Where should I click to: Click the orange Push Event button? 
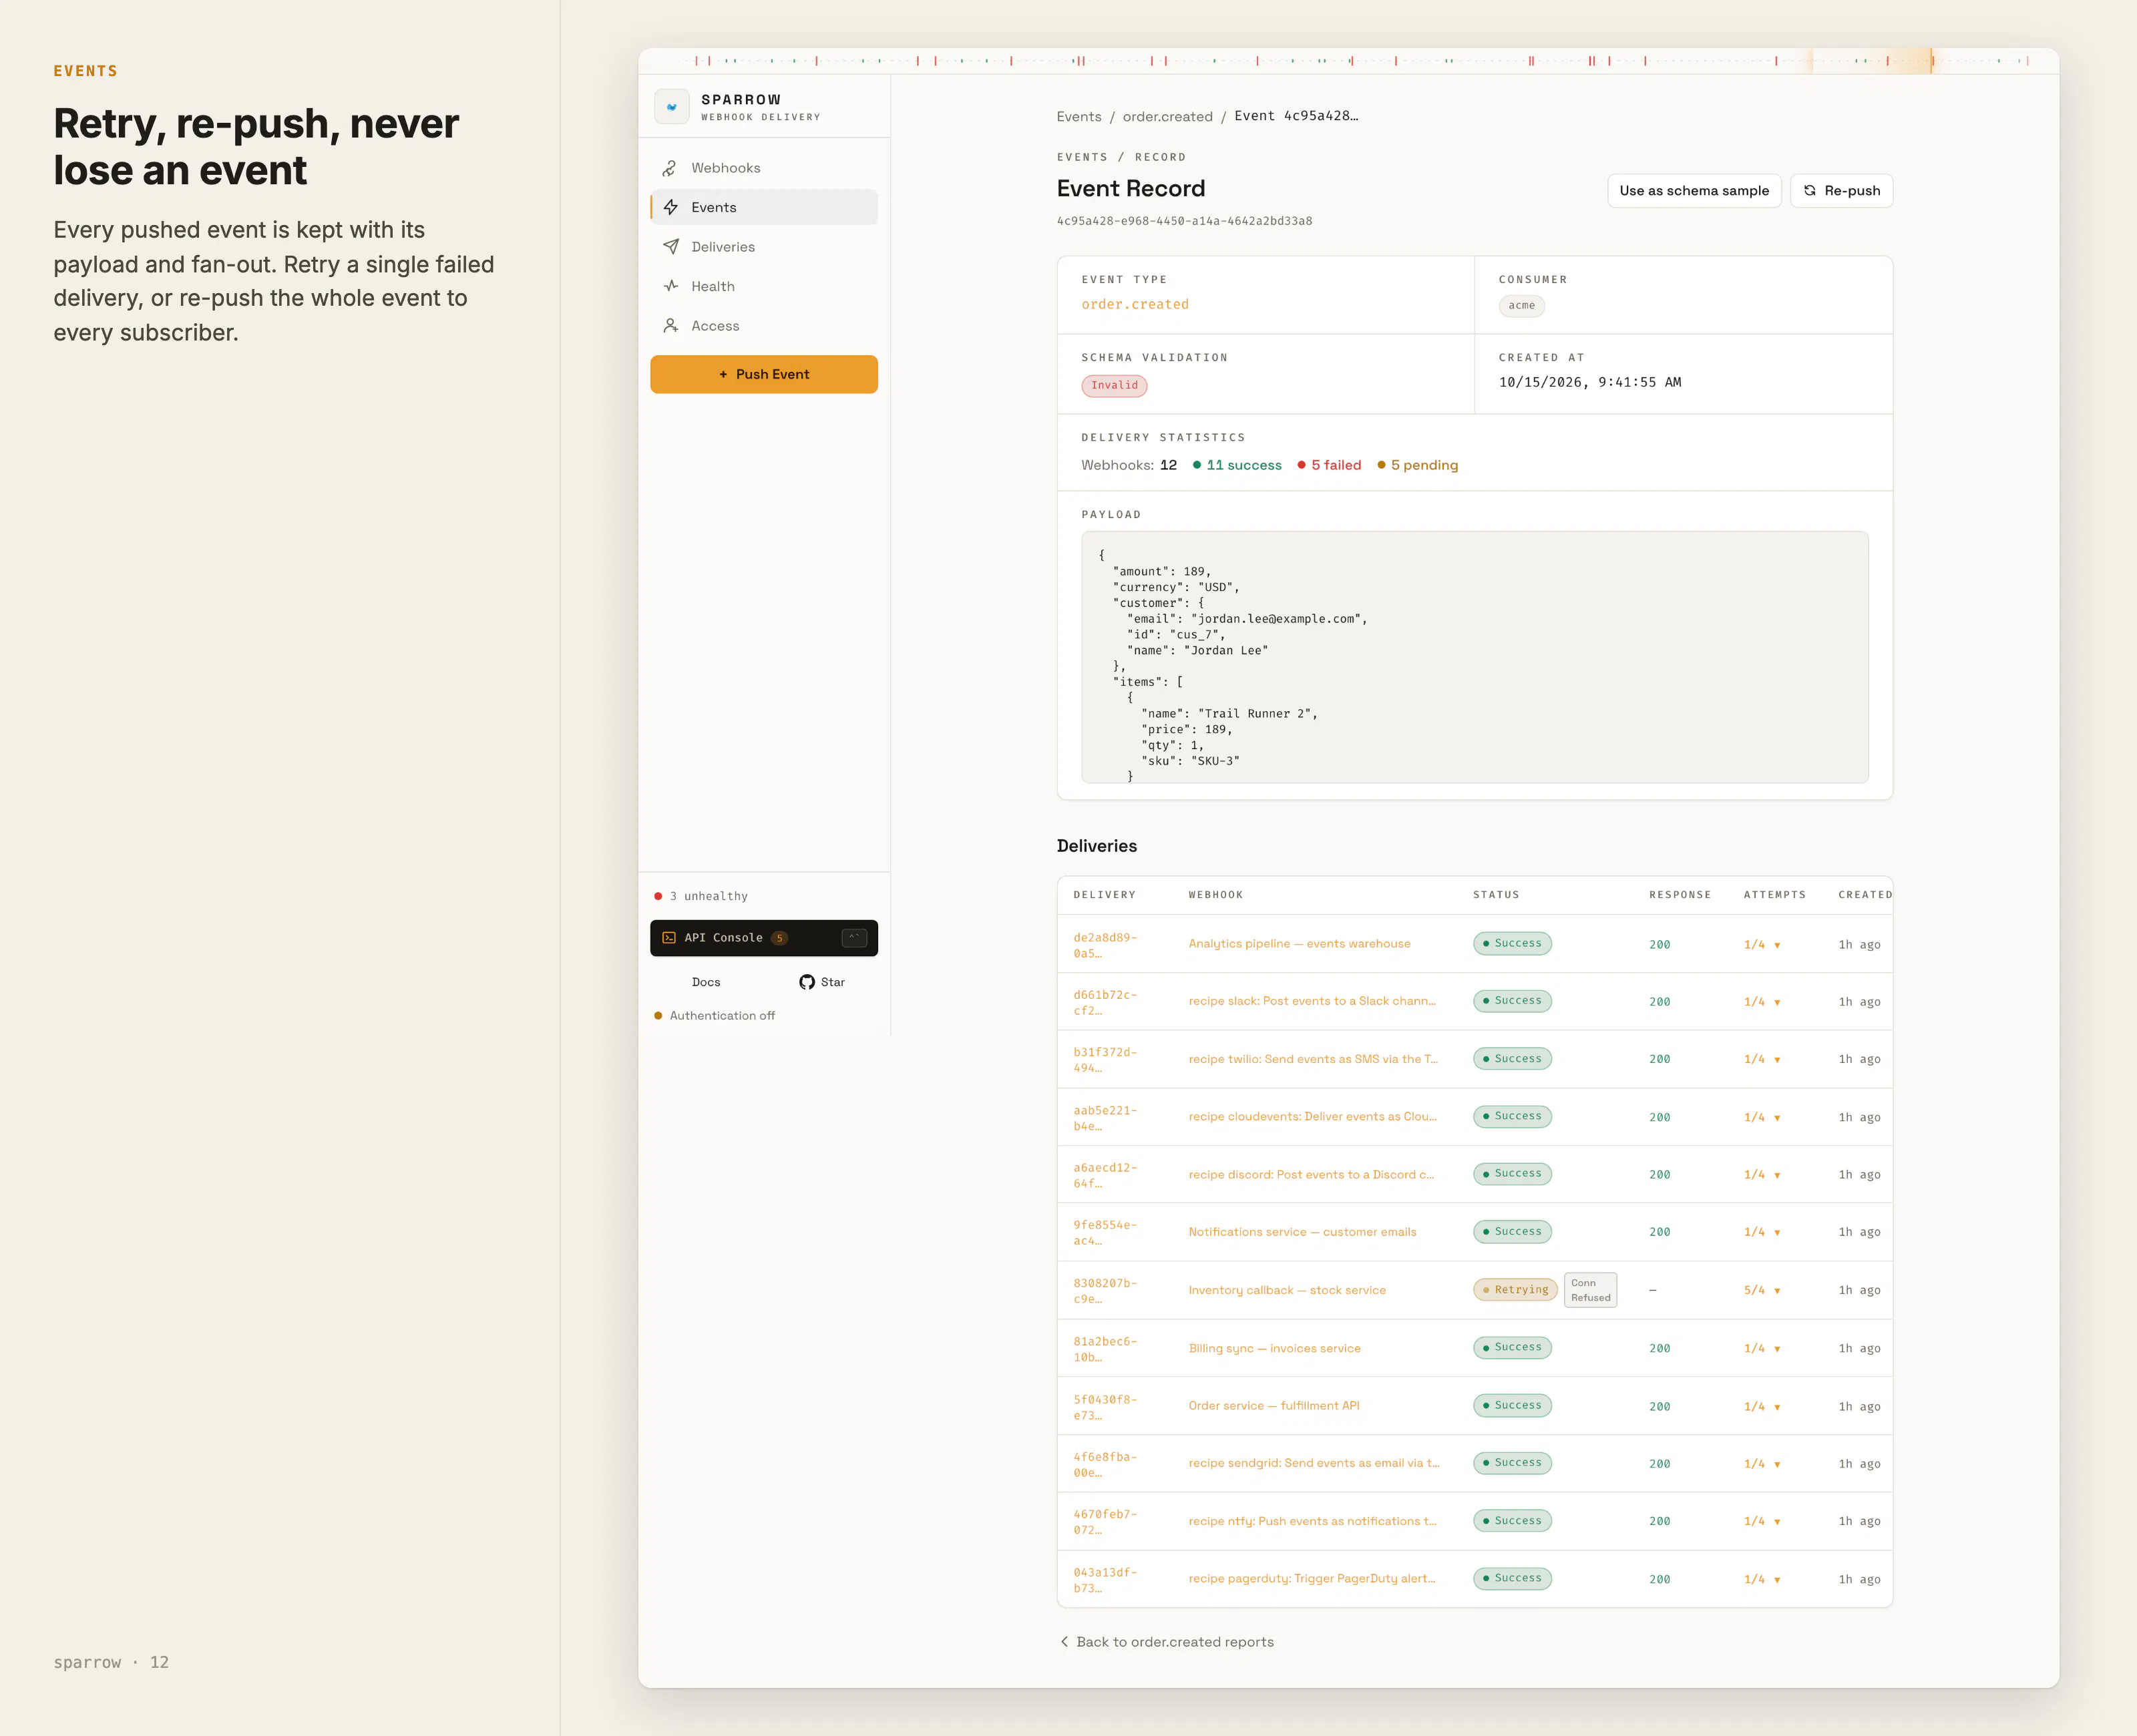[764, 374]
